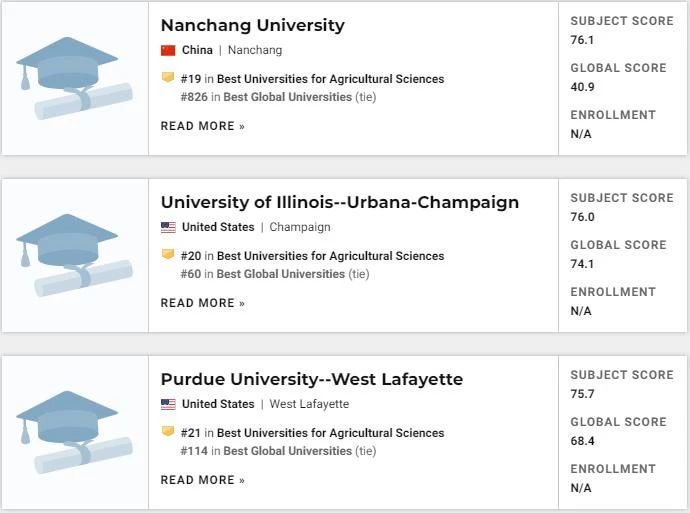Click the #19 ranking badge icon
Screen dimensions: 690x513
pos(168,78)
